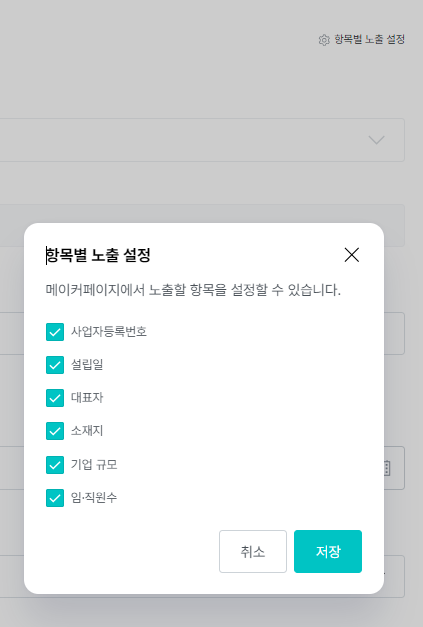Click the 소재지 label text
The image size is (423, 627).
pyautogui.click(x=87, y=431)
